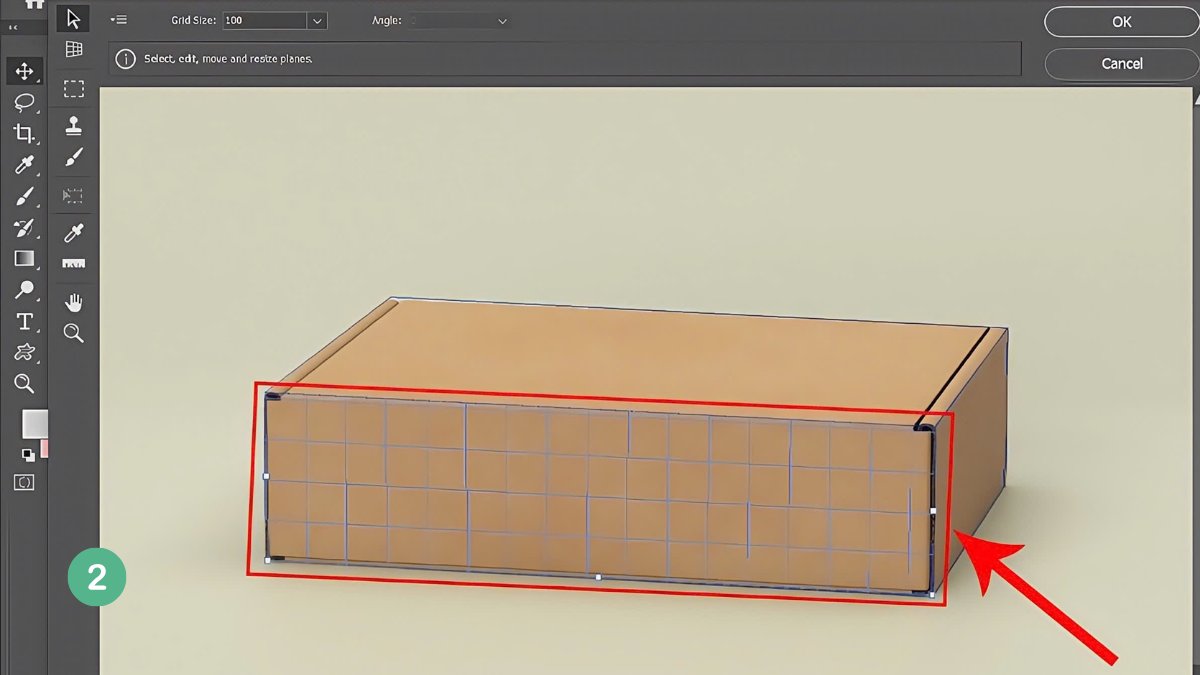
Task: Open the Grid Size dropdown arrow
Action: [x=317, y=20]
